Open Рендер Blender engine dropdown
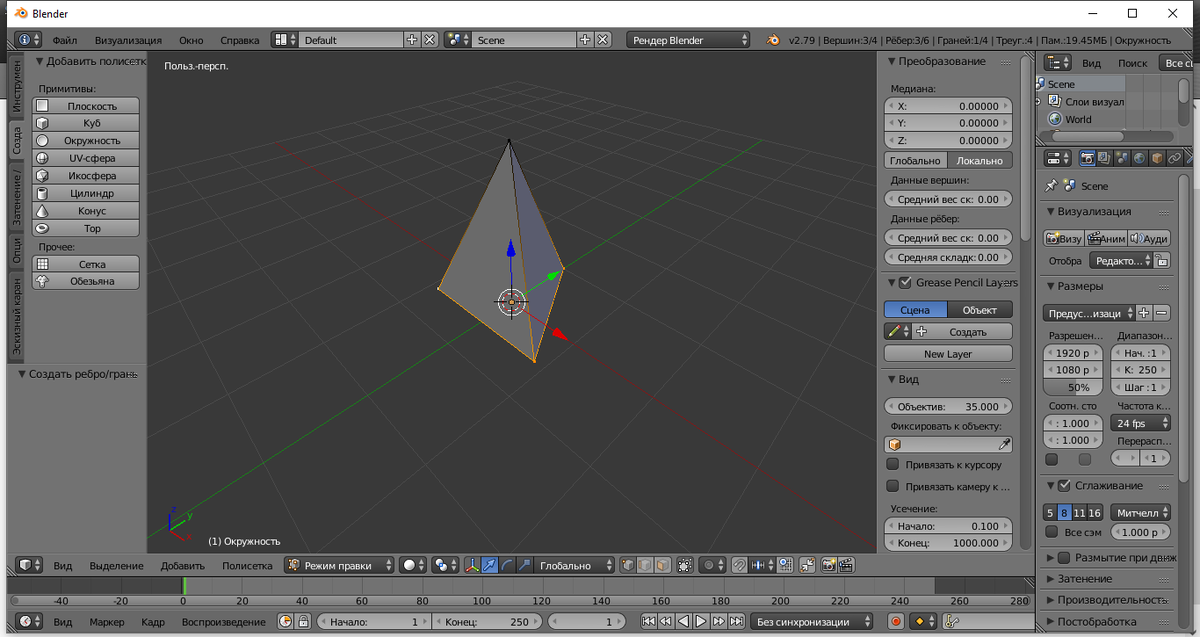 [x=689, y=40]
